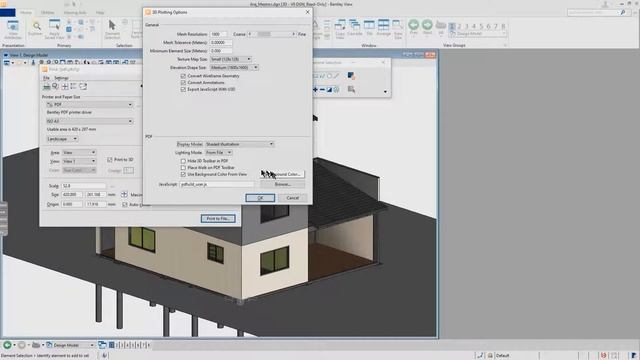
Task: Open the Utilities ribbon tab
Action: pyautogui.click(x=47, y=13)
